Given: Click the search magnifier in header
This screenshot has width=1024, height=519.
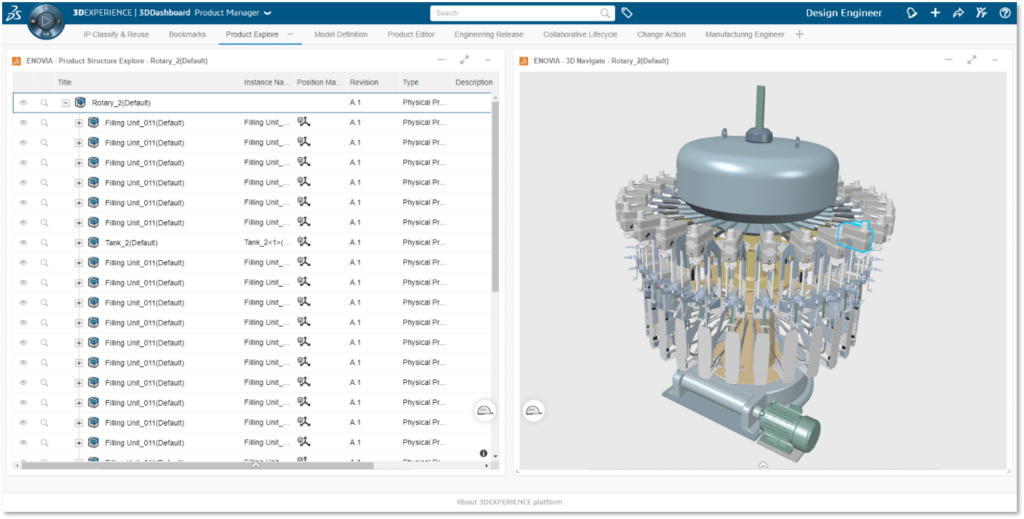Looking at the screenshot, I should (605, 13).
